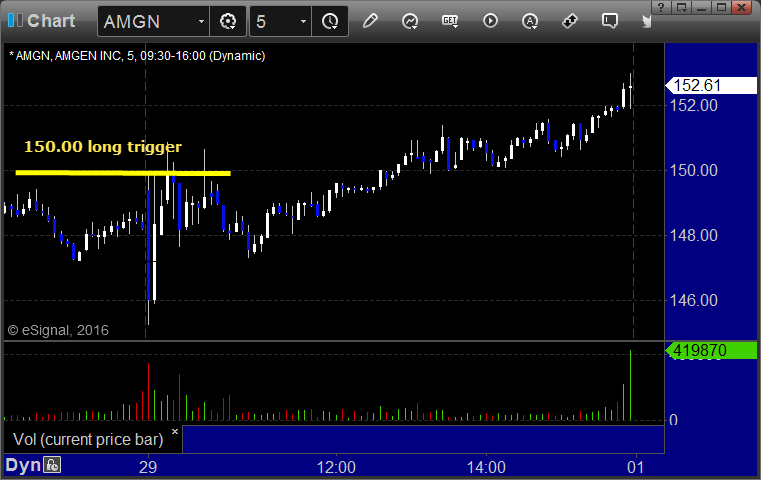
Task: Click the Chart window link icon
Action: click(x=15, y=20)
